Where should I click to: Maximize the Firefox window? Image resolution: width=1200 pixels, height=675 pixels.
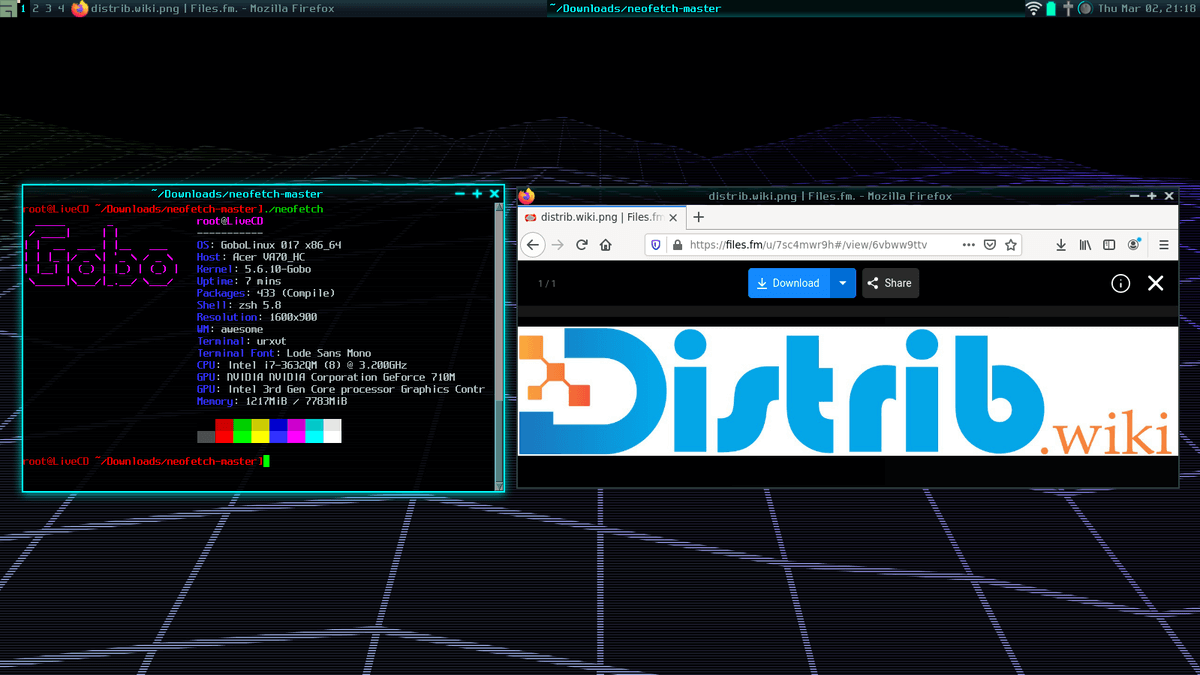(x=1152, y=196)
